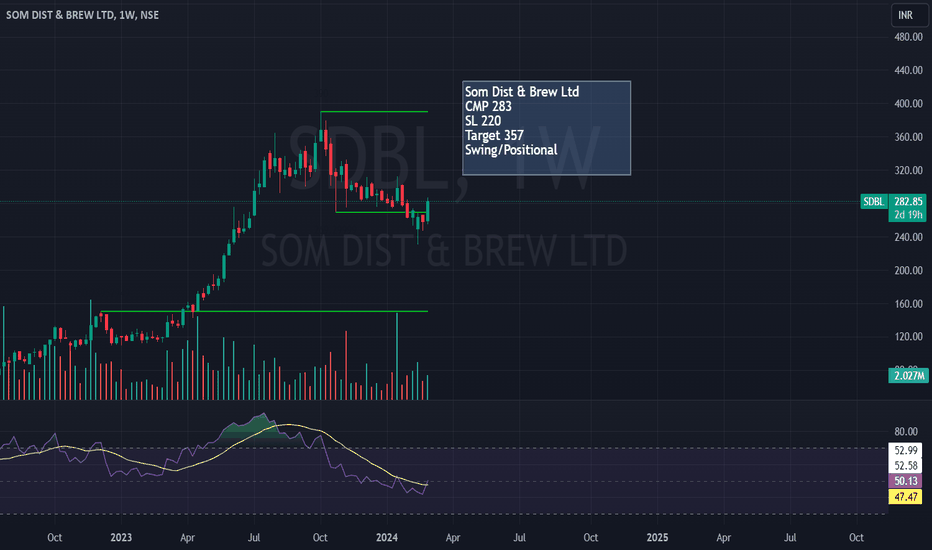Click the Target 357 line in the note
Viewport: 932px width, 550px height.
coord(494,136)
